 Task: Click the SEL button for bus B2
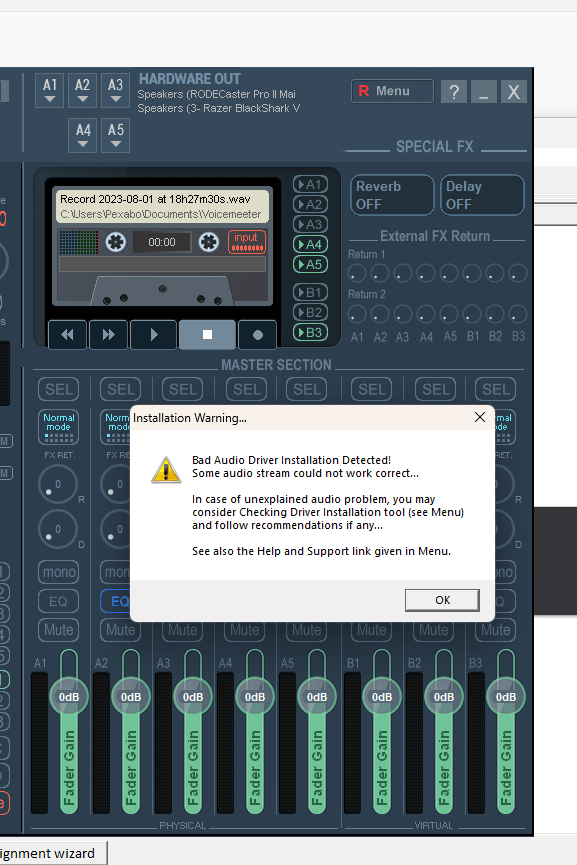[436, 389]
